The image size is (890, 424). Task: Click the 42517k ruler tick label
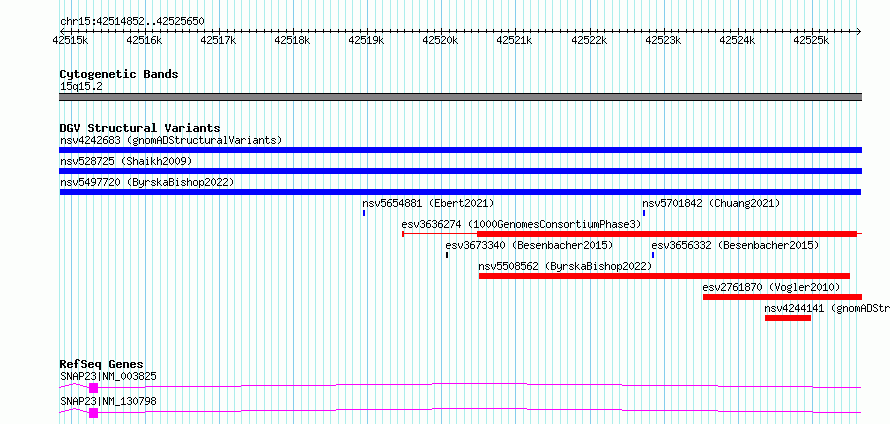point(219,40)
